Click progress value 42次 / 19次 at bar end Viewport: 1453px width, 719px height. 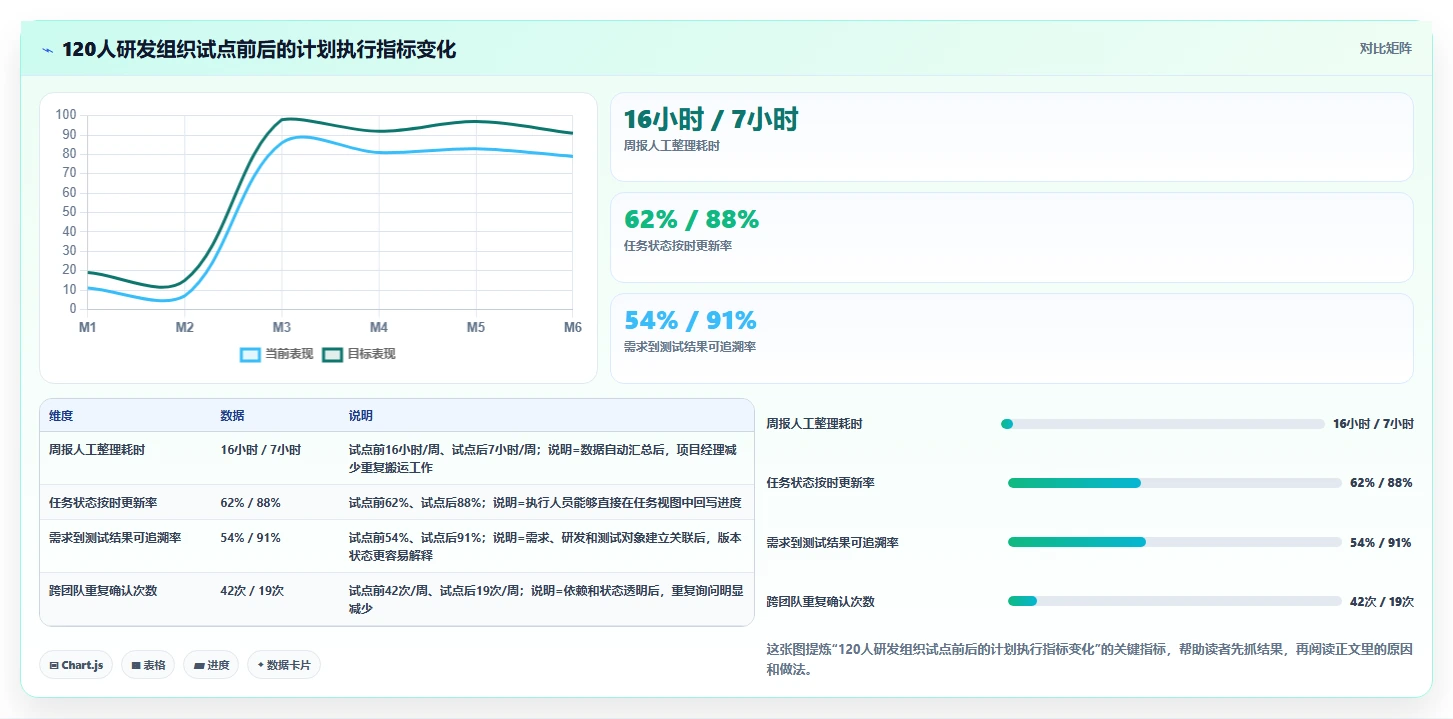point(1382,601)
